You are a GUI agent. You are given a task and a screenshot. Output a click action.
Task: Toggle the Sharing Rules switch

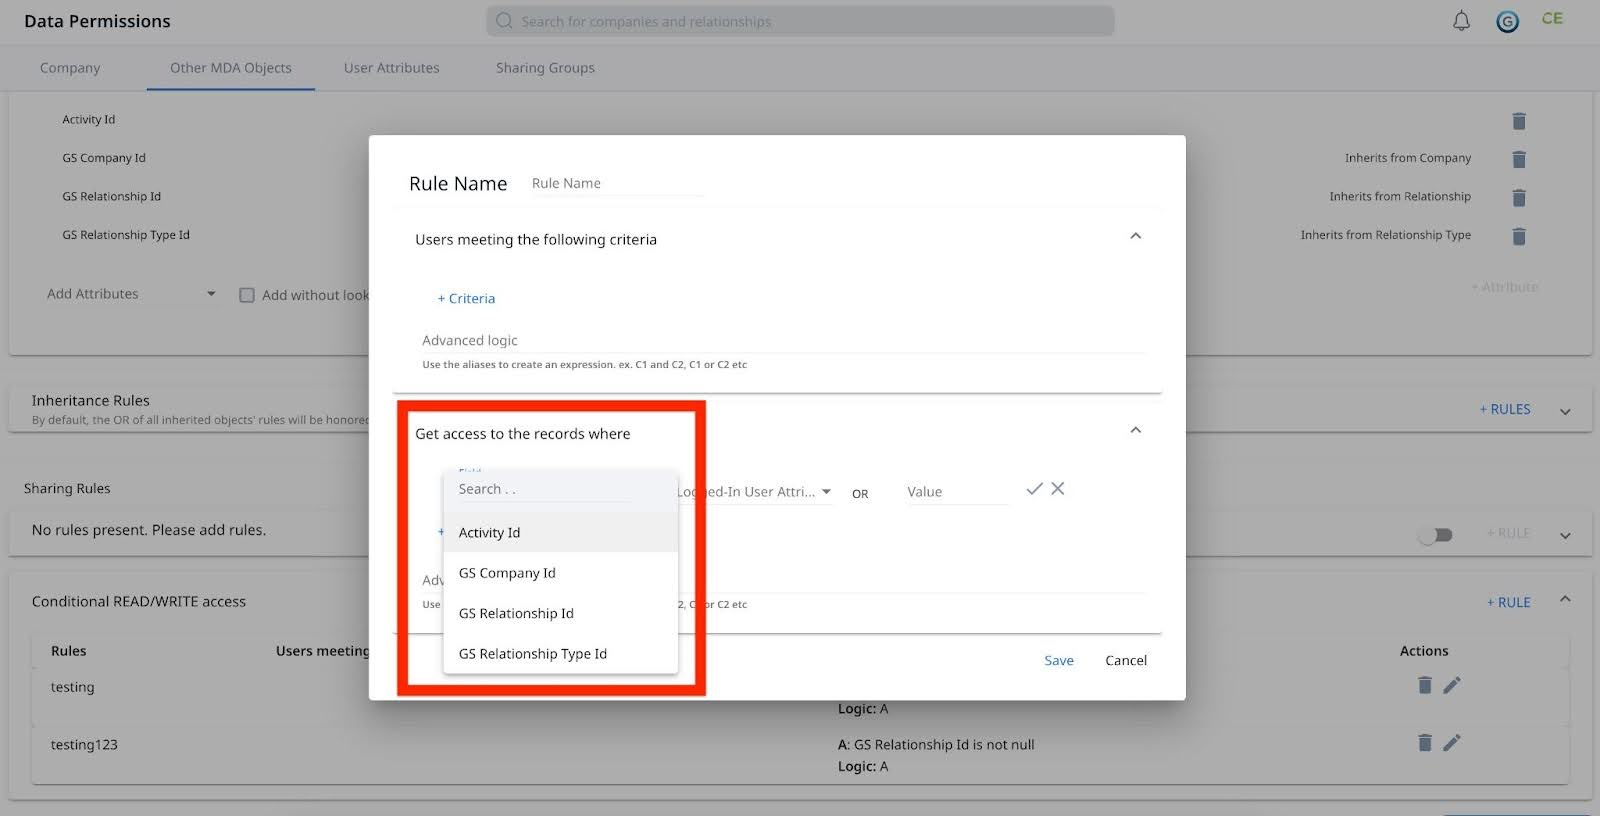click(1435, 535)
